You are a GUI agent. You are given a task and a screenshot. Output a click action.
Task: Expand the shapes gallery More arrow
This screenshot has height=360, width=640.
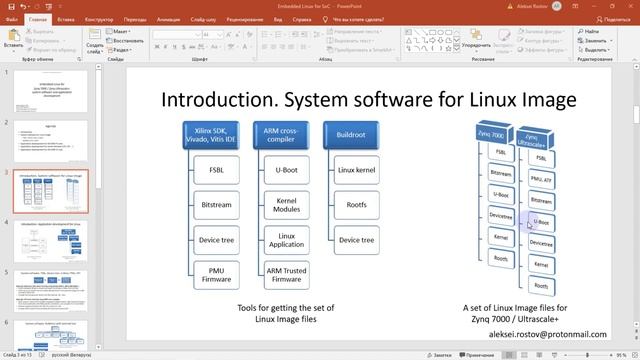coord(457,48)
